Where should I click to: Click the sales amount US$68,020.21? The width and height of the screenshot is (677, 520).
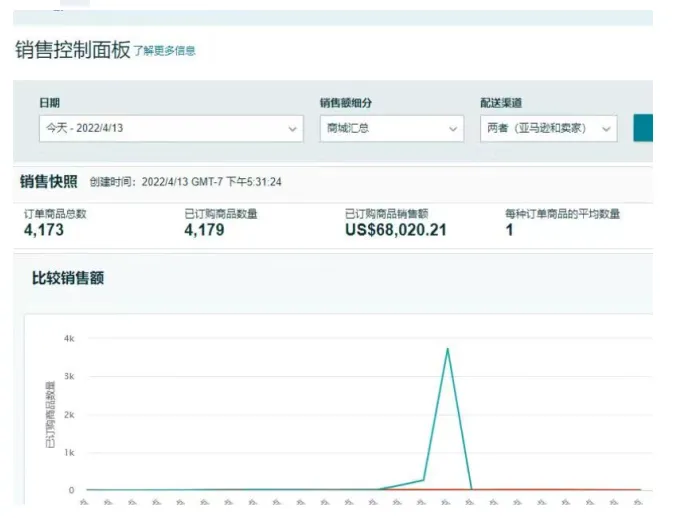(396, 230)
